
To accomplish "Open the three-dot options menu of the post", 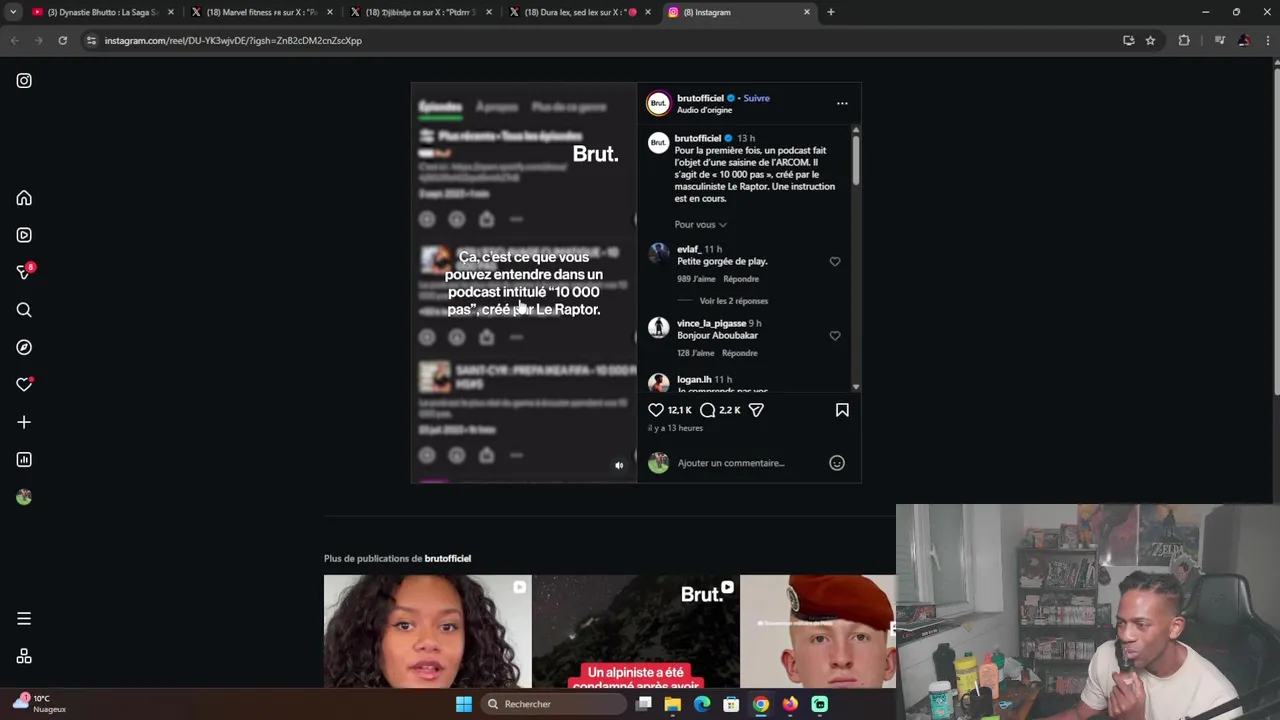I will [842, 103].
